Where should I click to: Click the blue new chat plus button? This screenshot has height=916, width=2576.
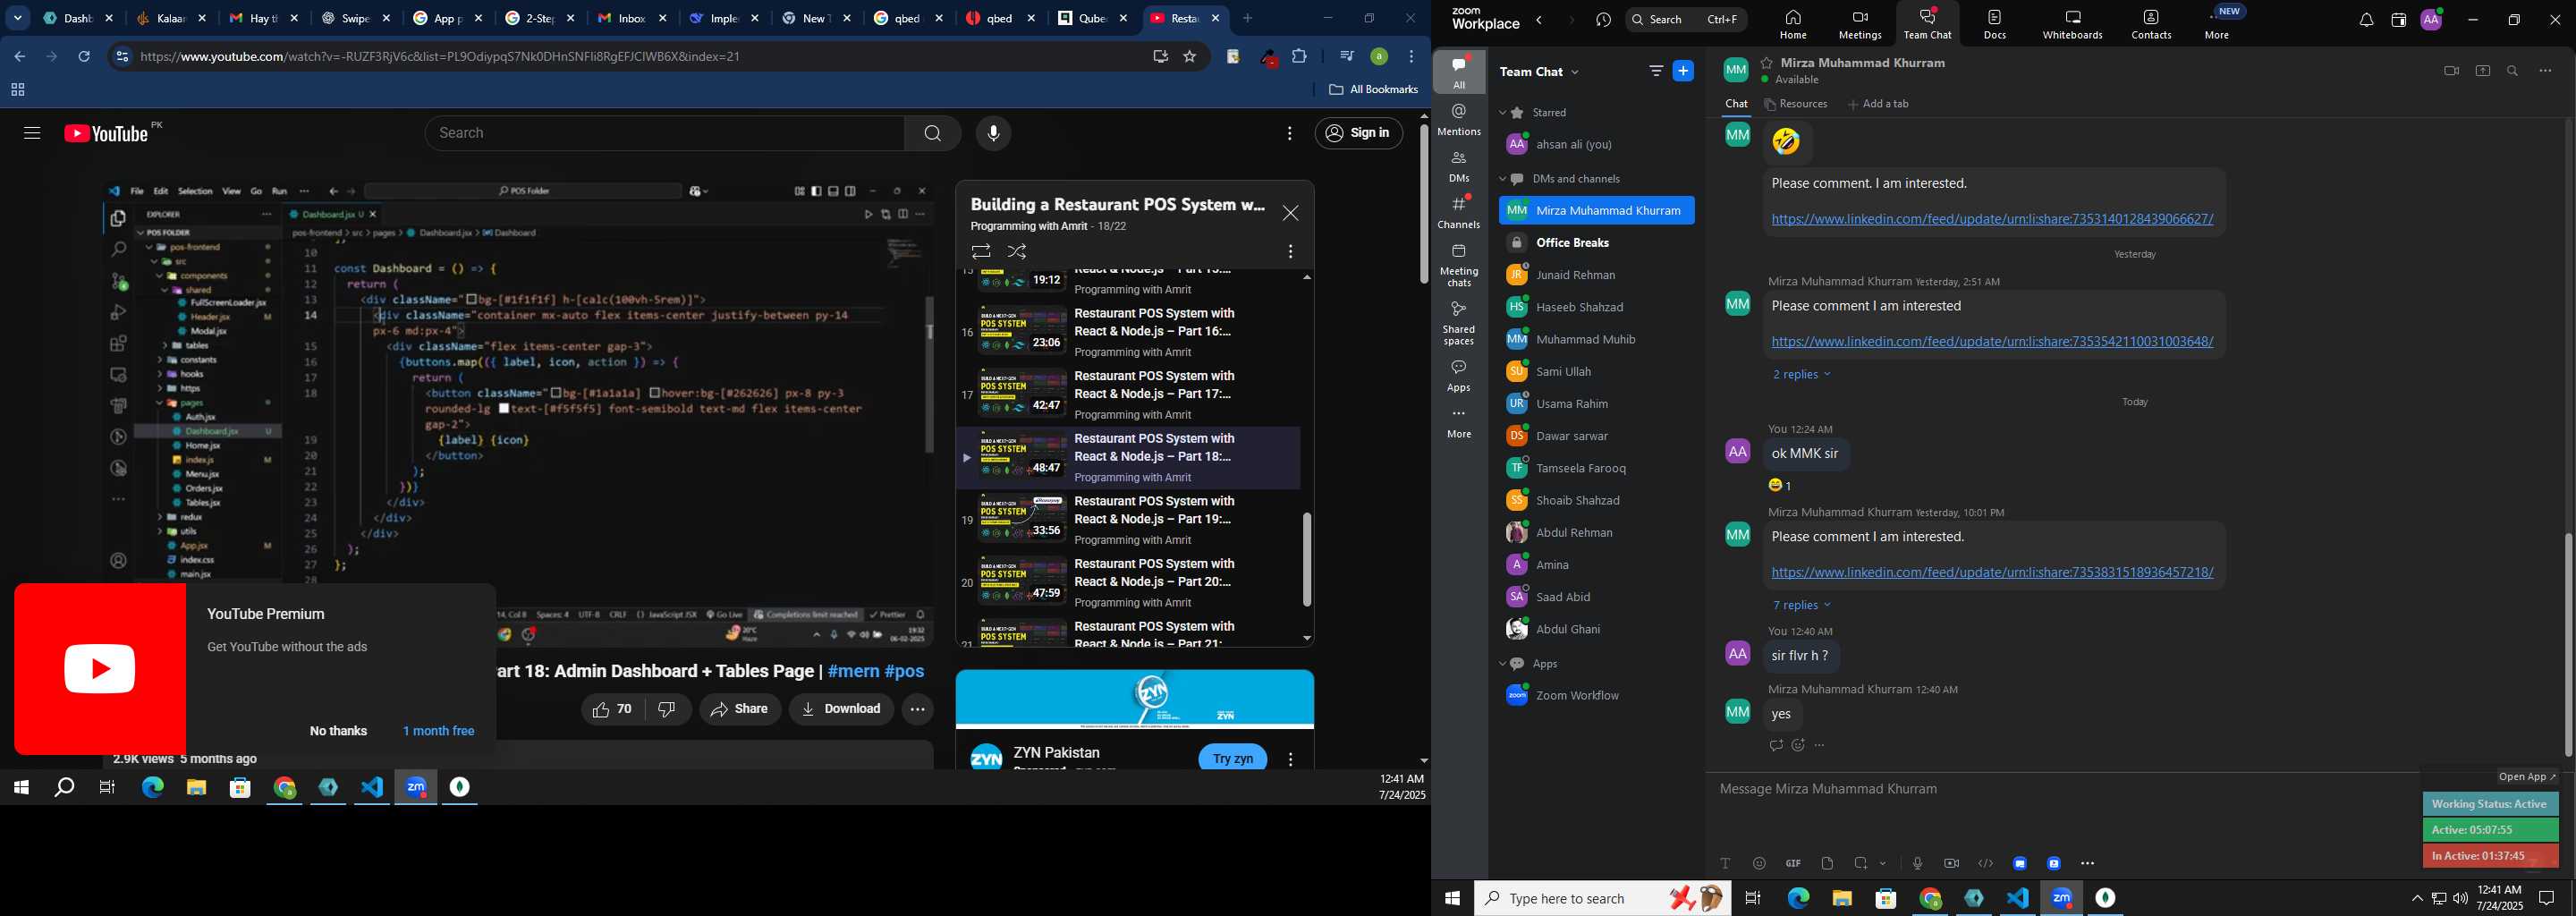tap(1684, 71)
